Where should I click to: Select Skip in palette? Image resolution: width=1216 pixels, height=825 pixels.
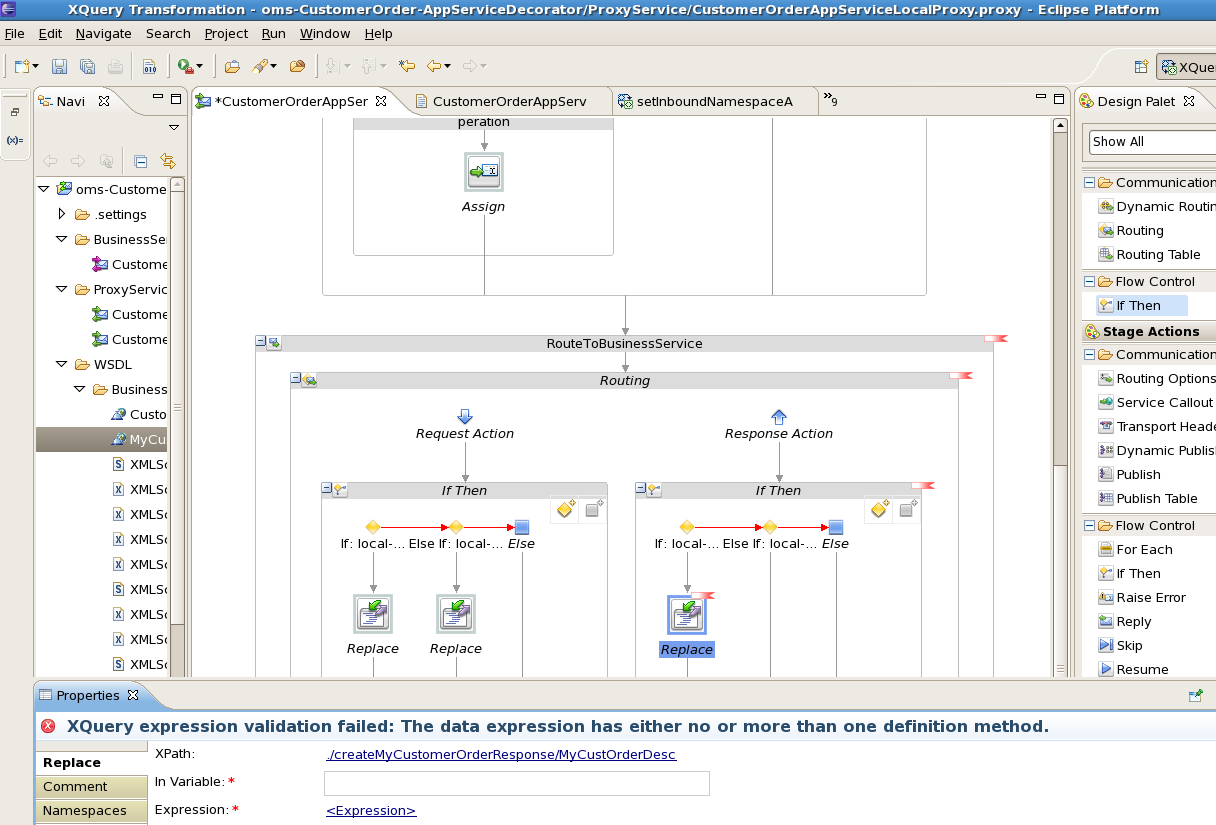click(1121, 645)
